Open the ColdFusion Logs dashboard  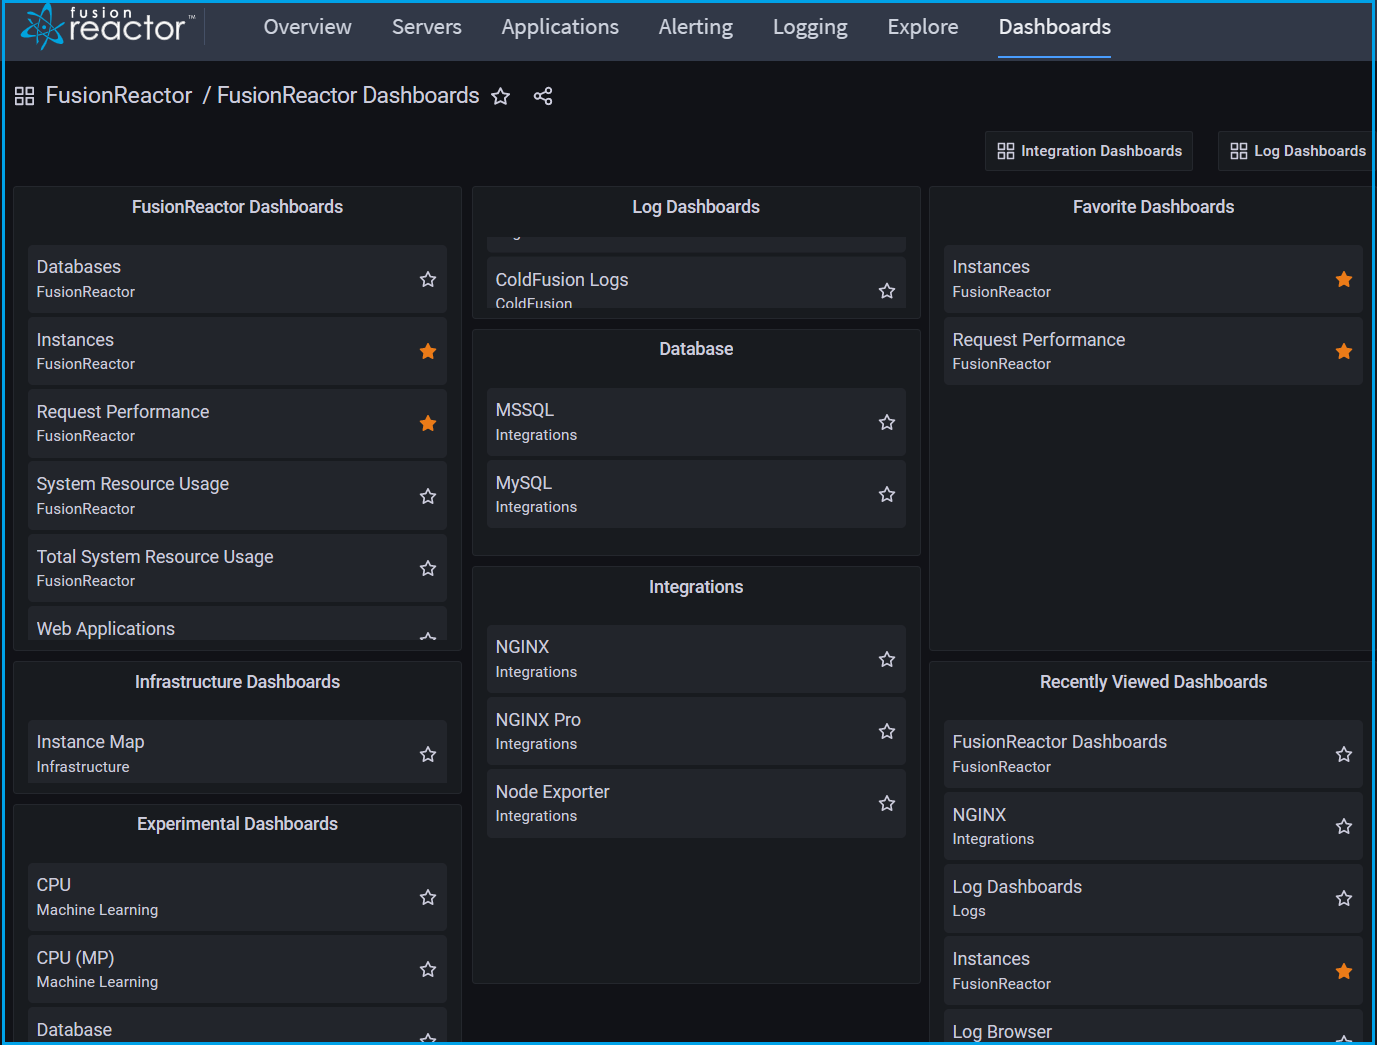pos(696,284)
